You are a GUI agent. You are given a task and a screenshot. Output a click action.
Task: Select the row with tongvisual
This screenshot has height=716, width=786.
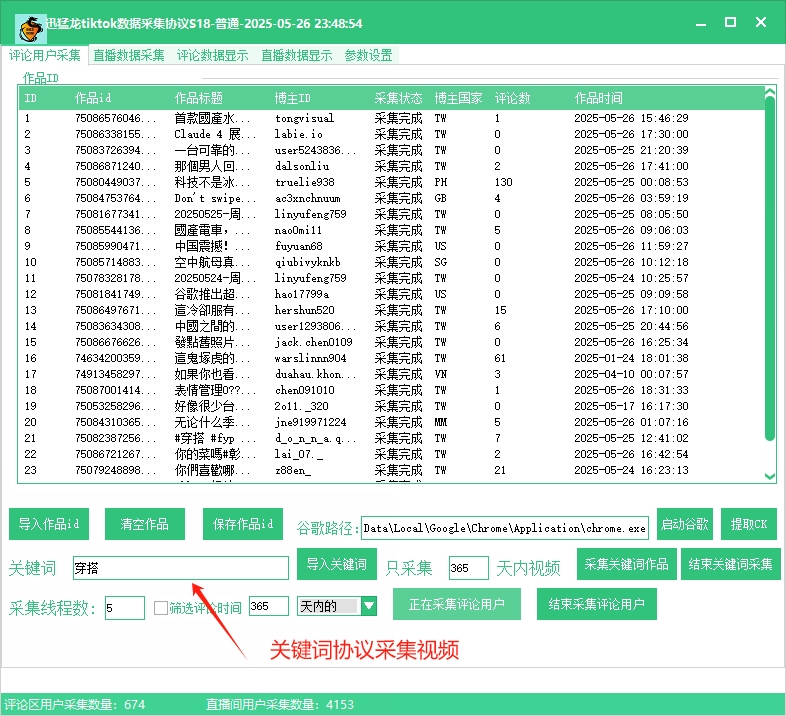pos(391,118)
